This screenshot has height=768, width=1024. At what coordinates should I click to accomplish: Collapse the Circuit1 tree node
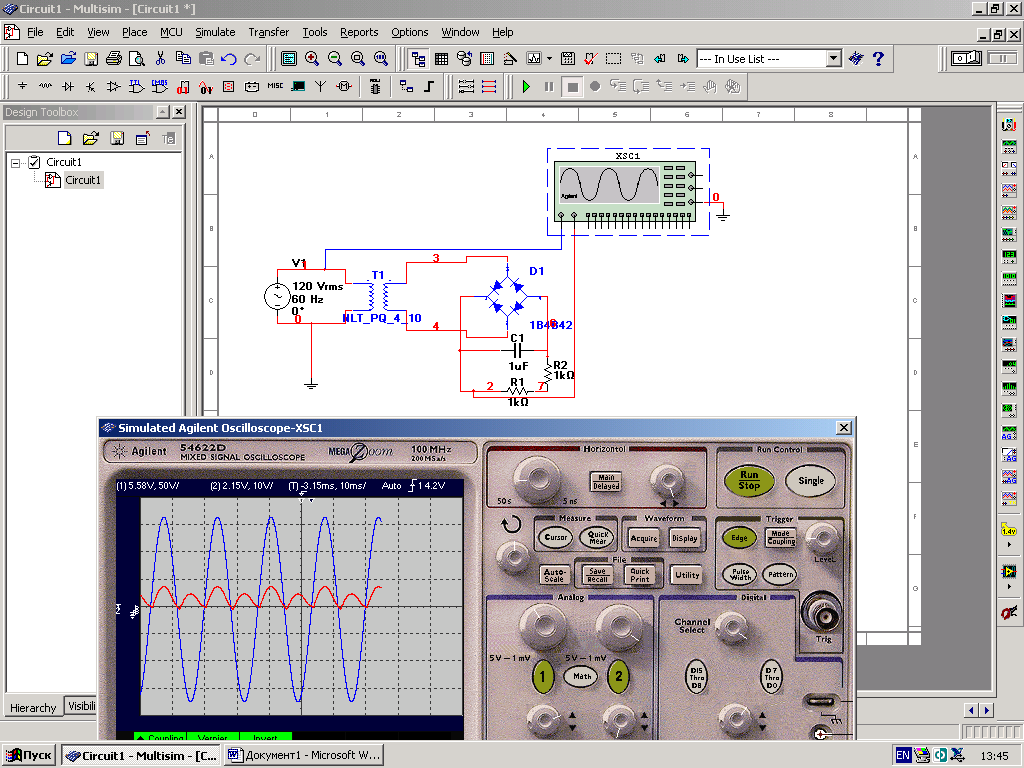[16, 163]
